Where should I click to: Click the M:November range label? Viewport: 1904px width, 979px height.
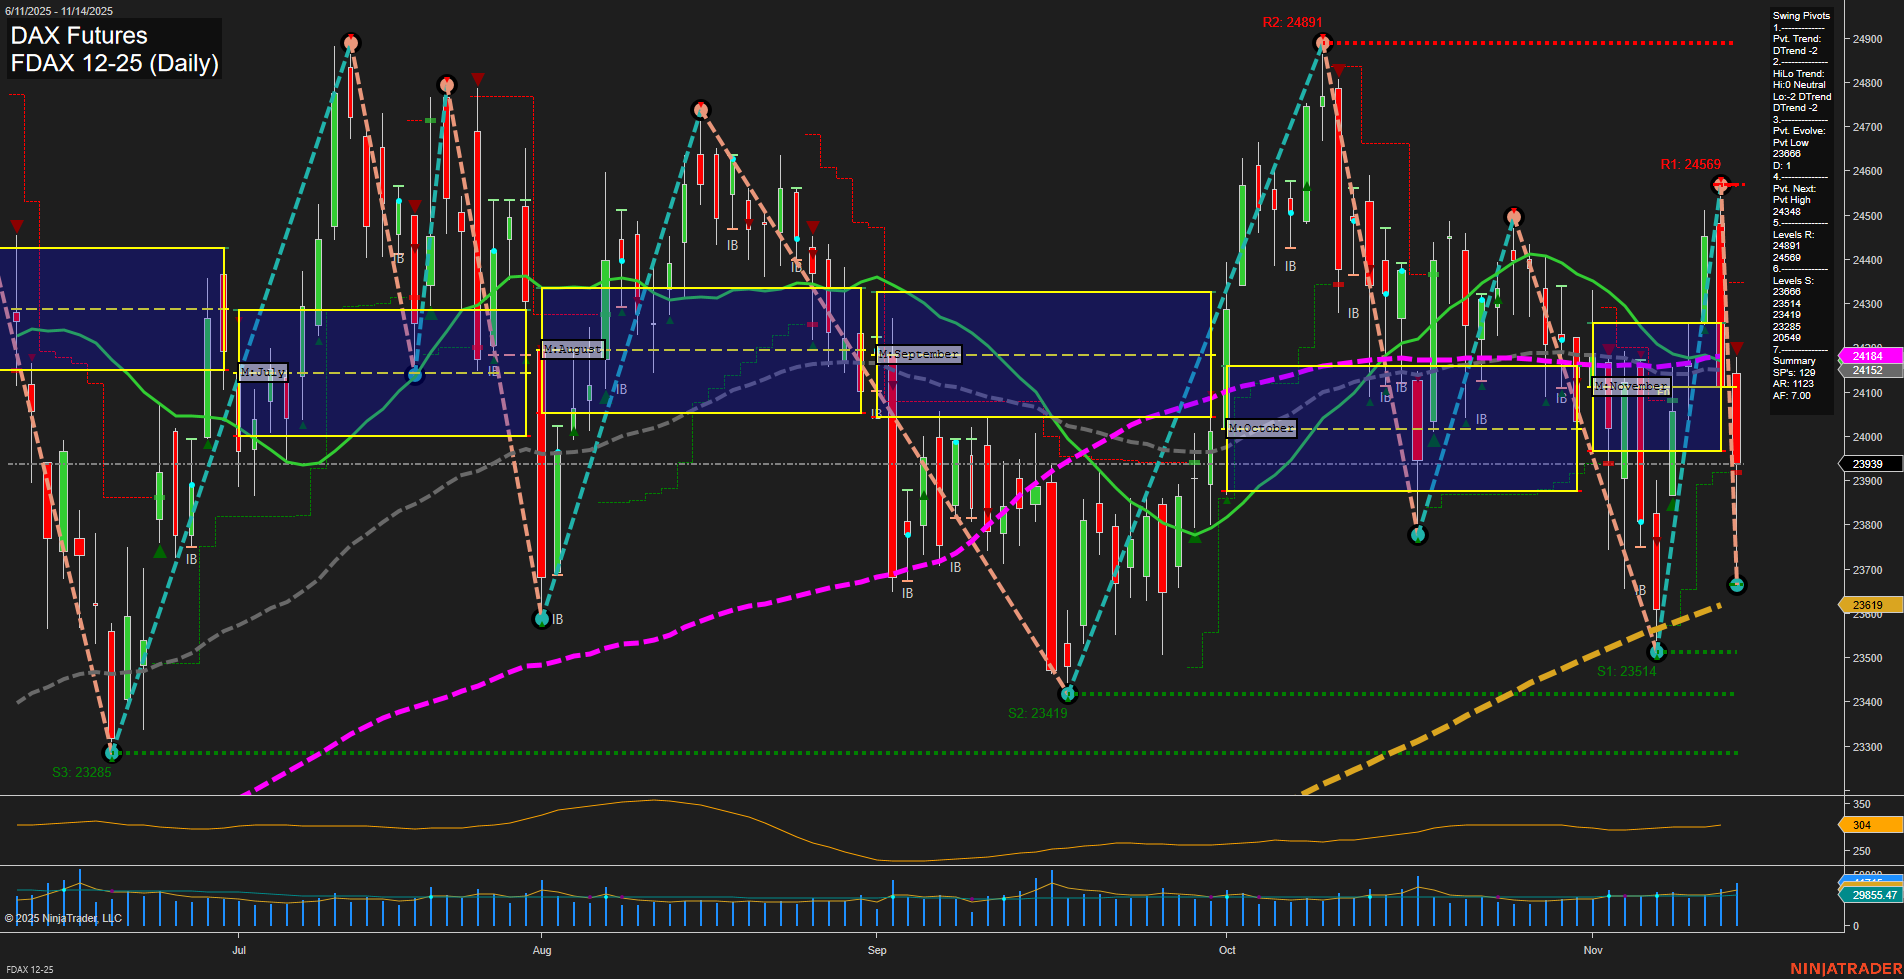[x=1631, y=386]
